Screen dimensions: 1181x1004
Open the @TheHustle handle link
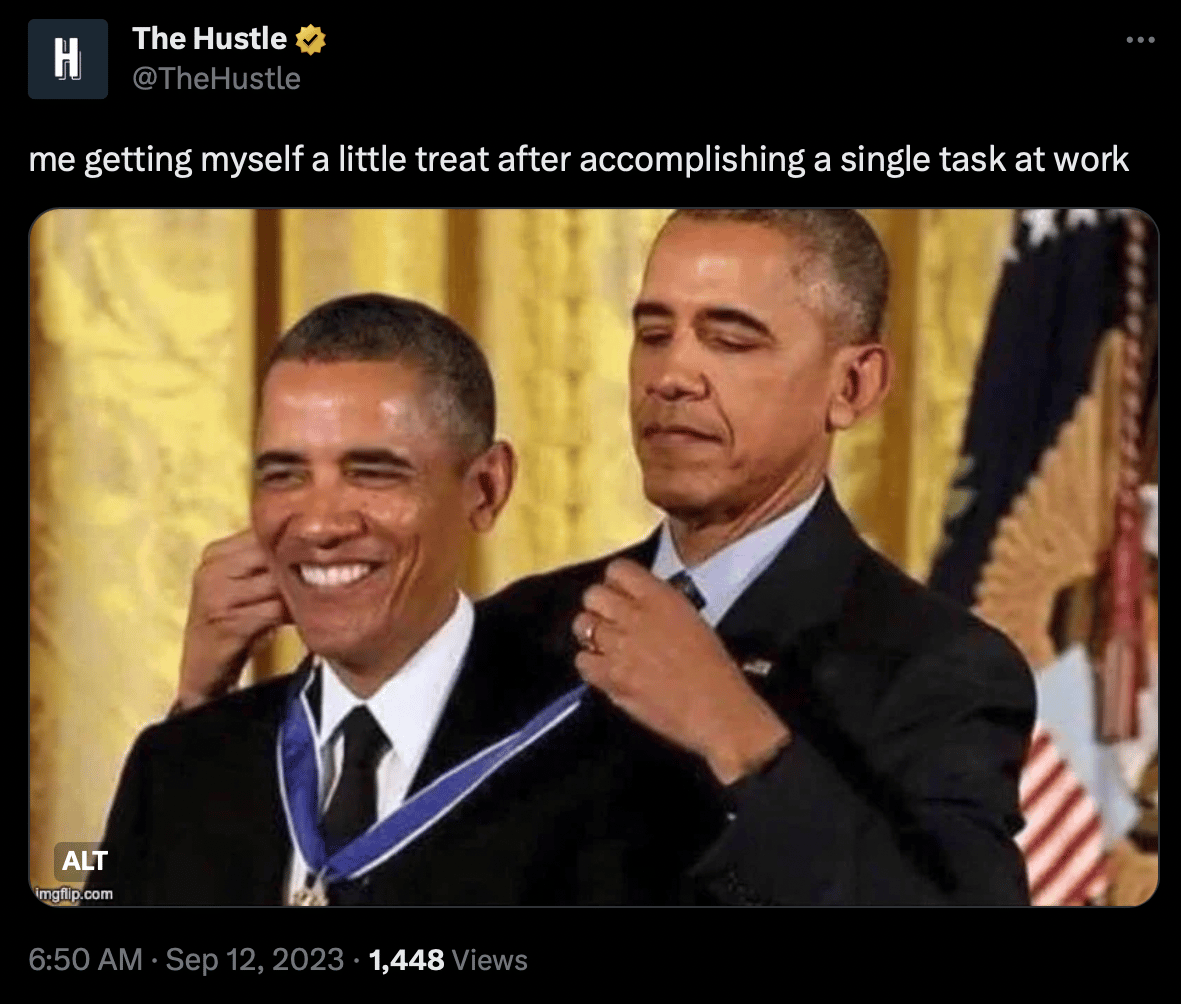[216, 78]
